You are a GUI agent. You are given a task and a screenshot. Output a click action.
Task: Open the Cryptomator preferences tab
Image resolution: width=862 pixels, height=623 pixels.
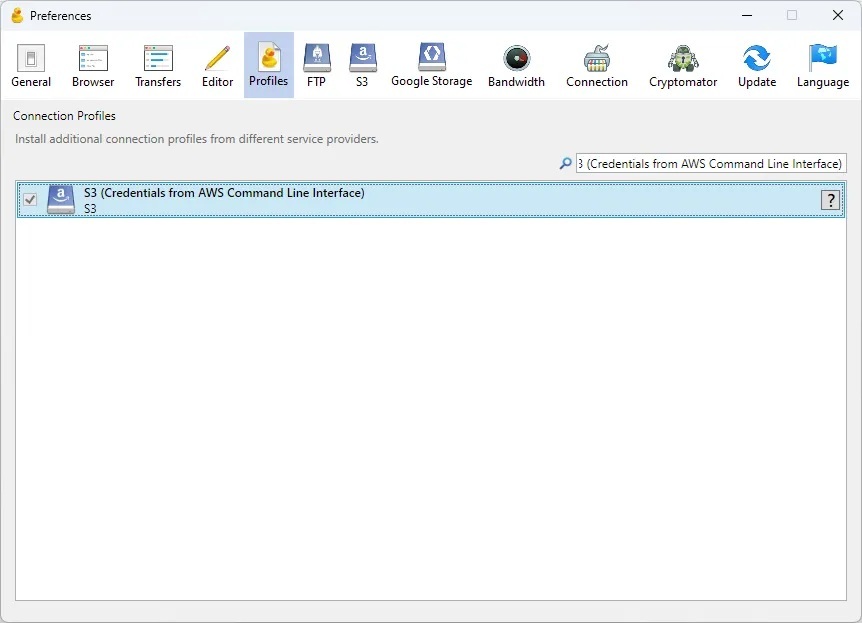pos(683,65)
